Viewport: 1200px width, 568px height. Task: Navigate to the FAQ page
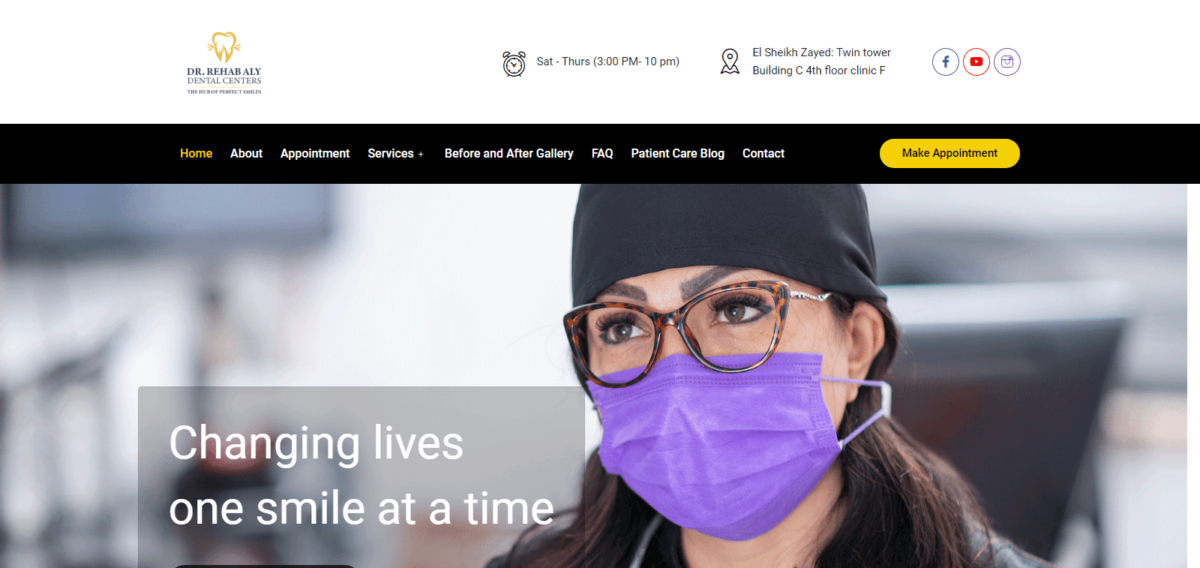click(x=602, y=153)
